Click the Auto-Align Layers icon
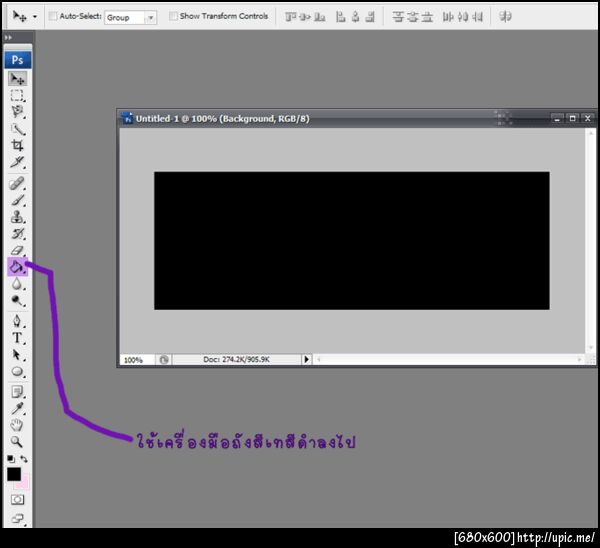The width and height of the screenshot is (600, 548). point(505,16)
